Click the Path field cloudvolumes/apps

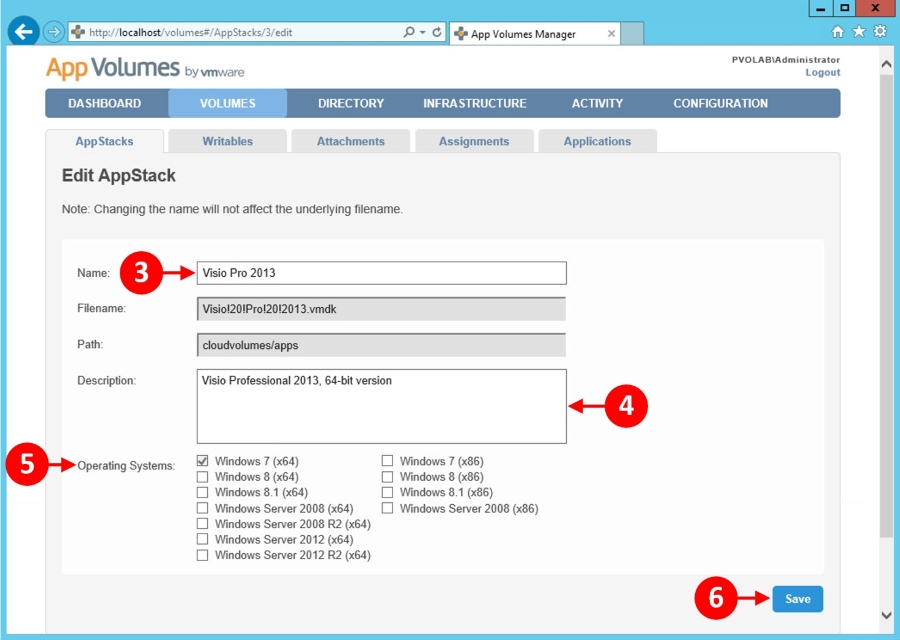(382, 345)
